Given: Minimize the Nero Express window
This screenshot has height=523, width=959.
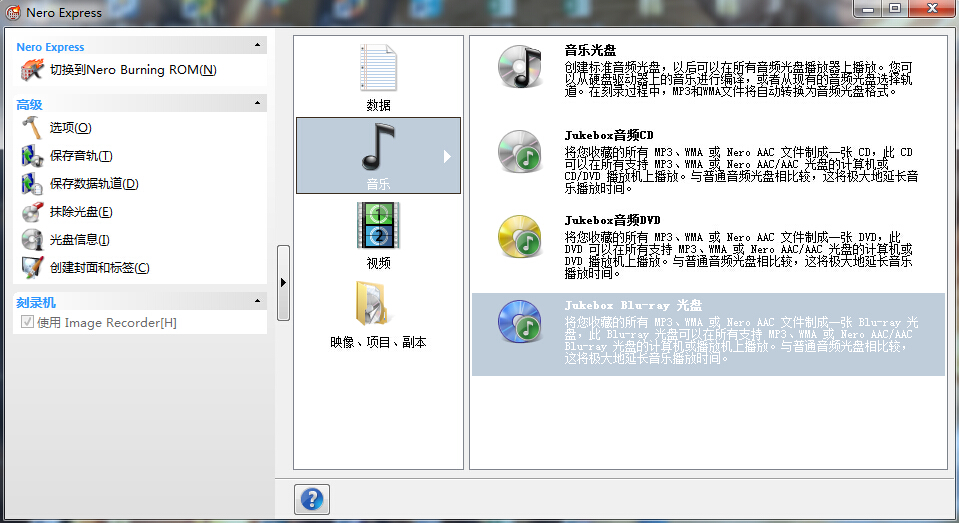Looking at the screenshot, I should coord(868,9).
